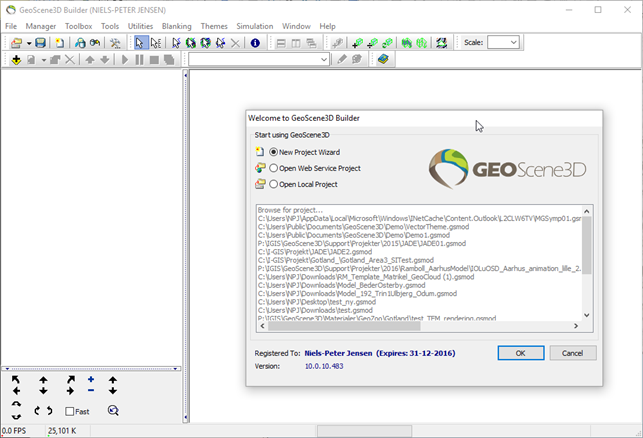The height and width of the screenshot is (438, 643).
Task: Click the project list scroll up arrow
Action: (x=586, y=211)
